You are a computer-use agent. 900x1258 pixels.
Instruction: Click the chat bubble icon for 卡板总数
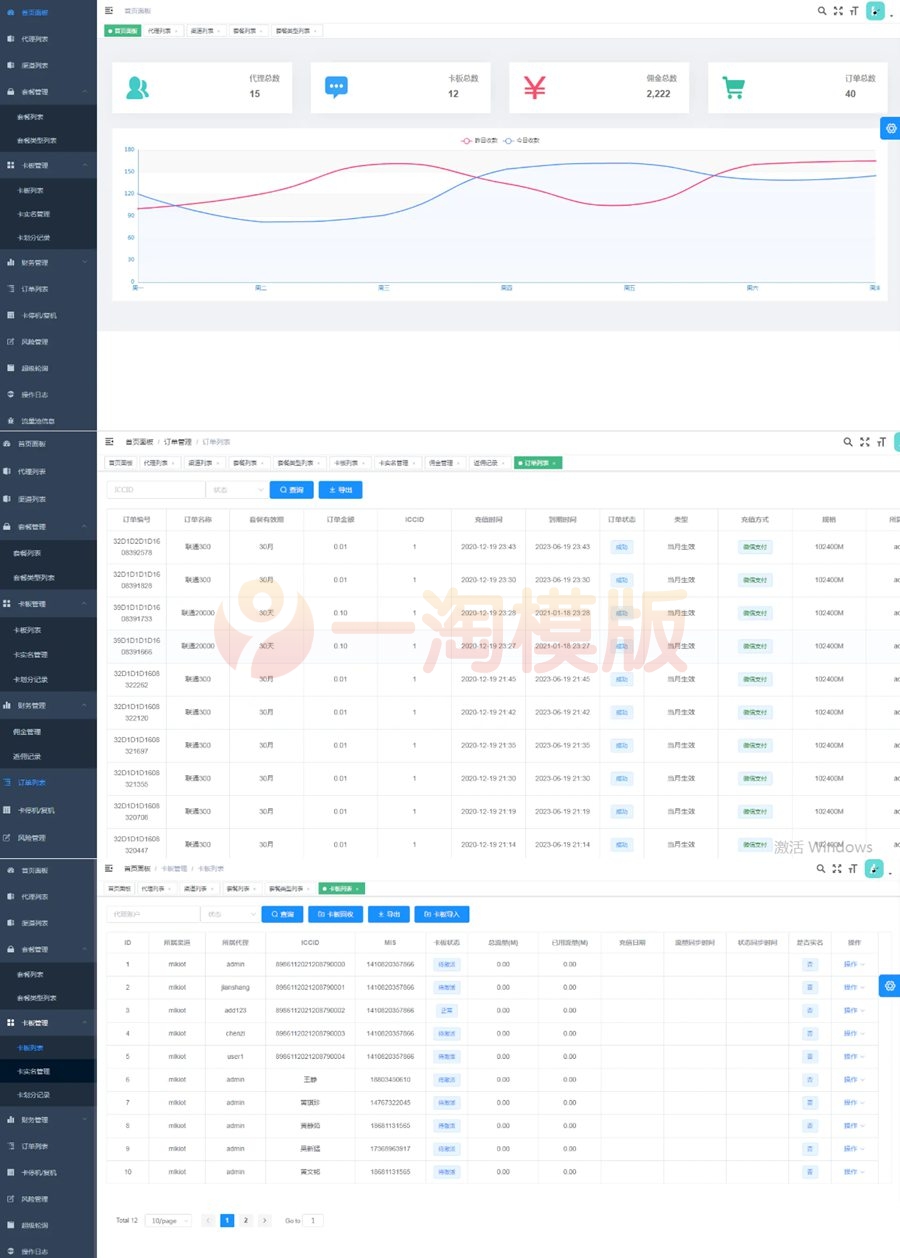pos(337,88)
